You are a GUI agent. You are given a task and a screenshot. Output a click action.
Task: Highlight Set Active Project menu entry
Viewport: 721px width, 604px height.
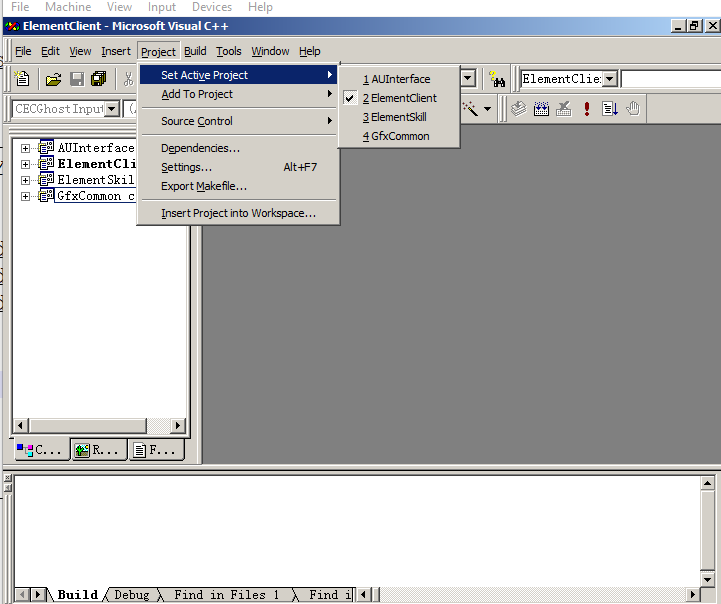238,75
